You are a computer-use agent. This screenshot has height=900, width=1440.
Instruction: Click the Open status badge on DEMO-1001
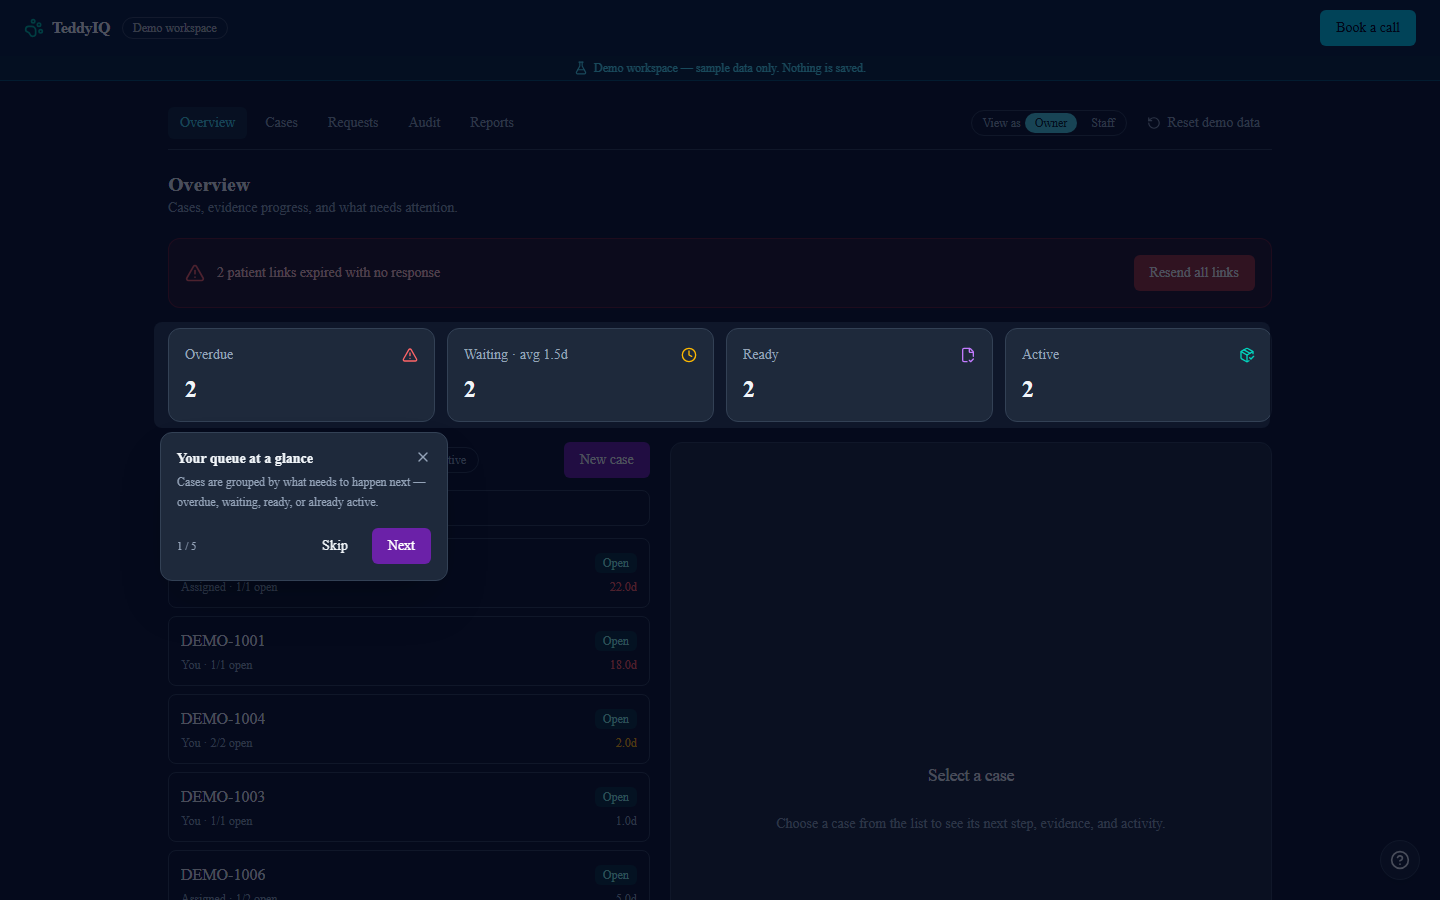click(x=616, y=641)
